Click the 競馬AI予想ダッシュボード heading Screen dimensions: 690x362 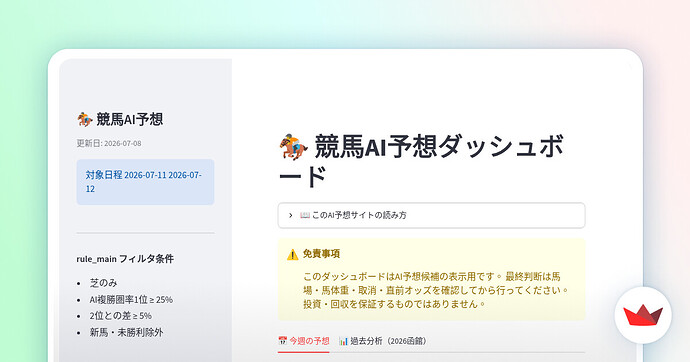[x=421, y=161]
